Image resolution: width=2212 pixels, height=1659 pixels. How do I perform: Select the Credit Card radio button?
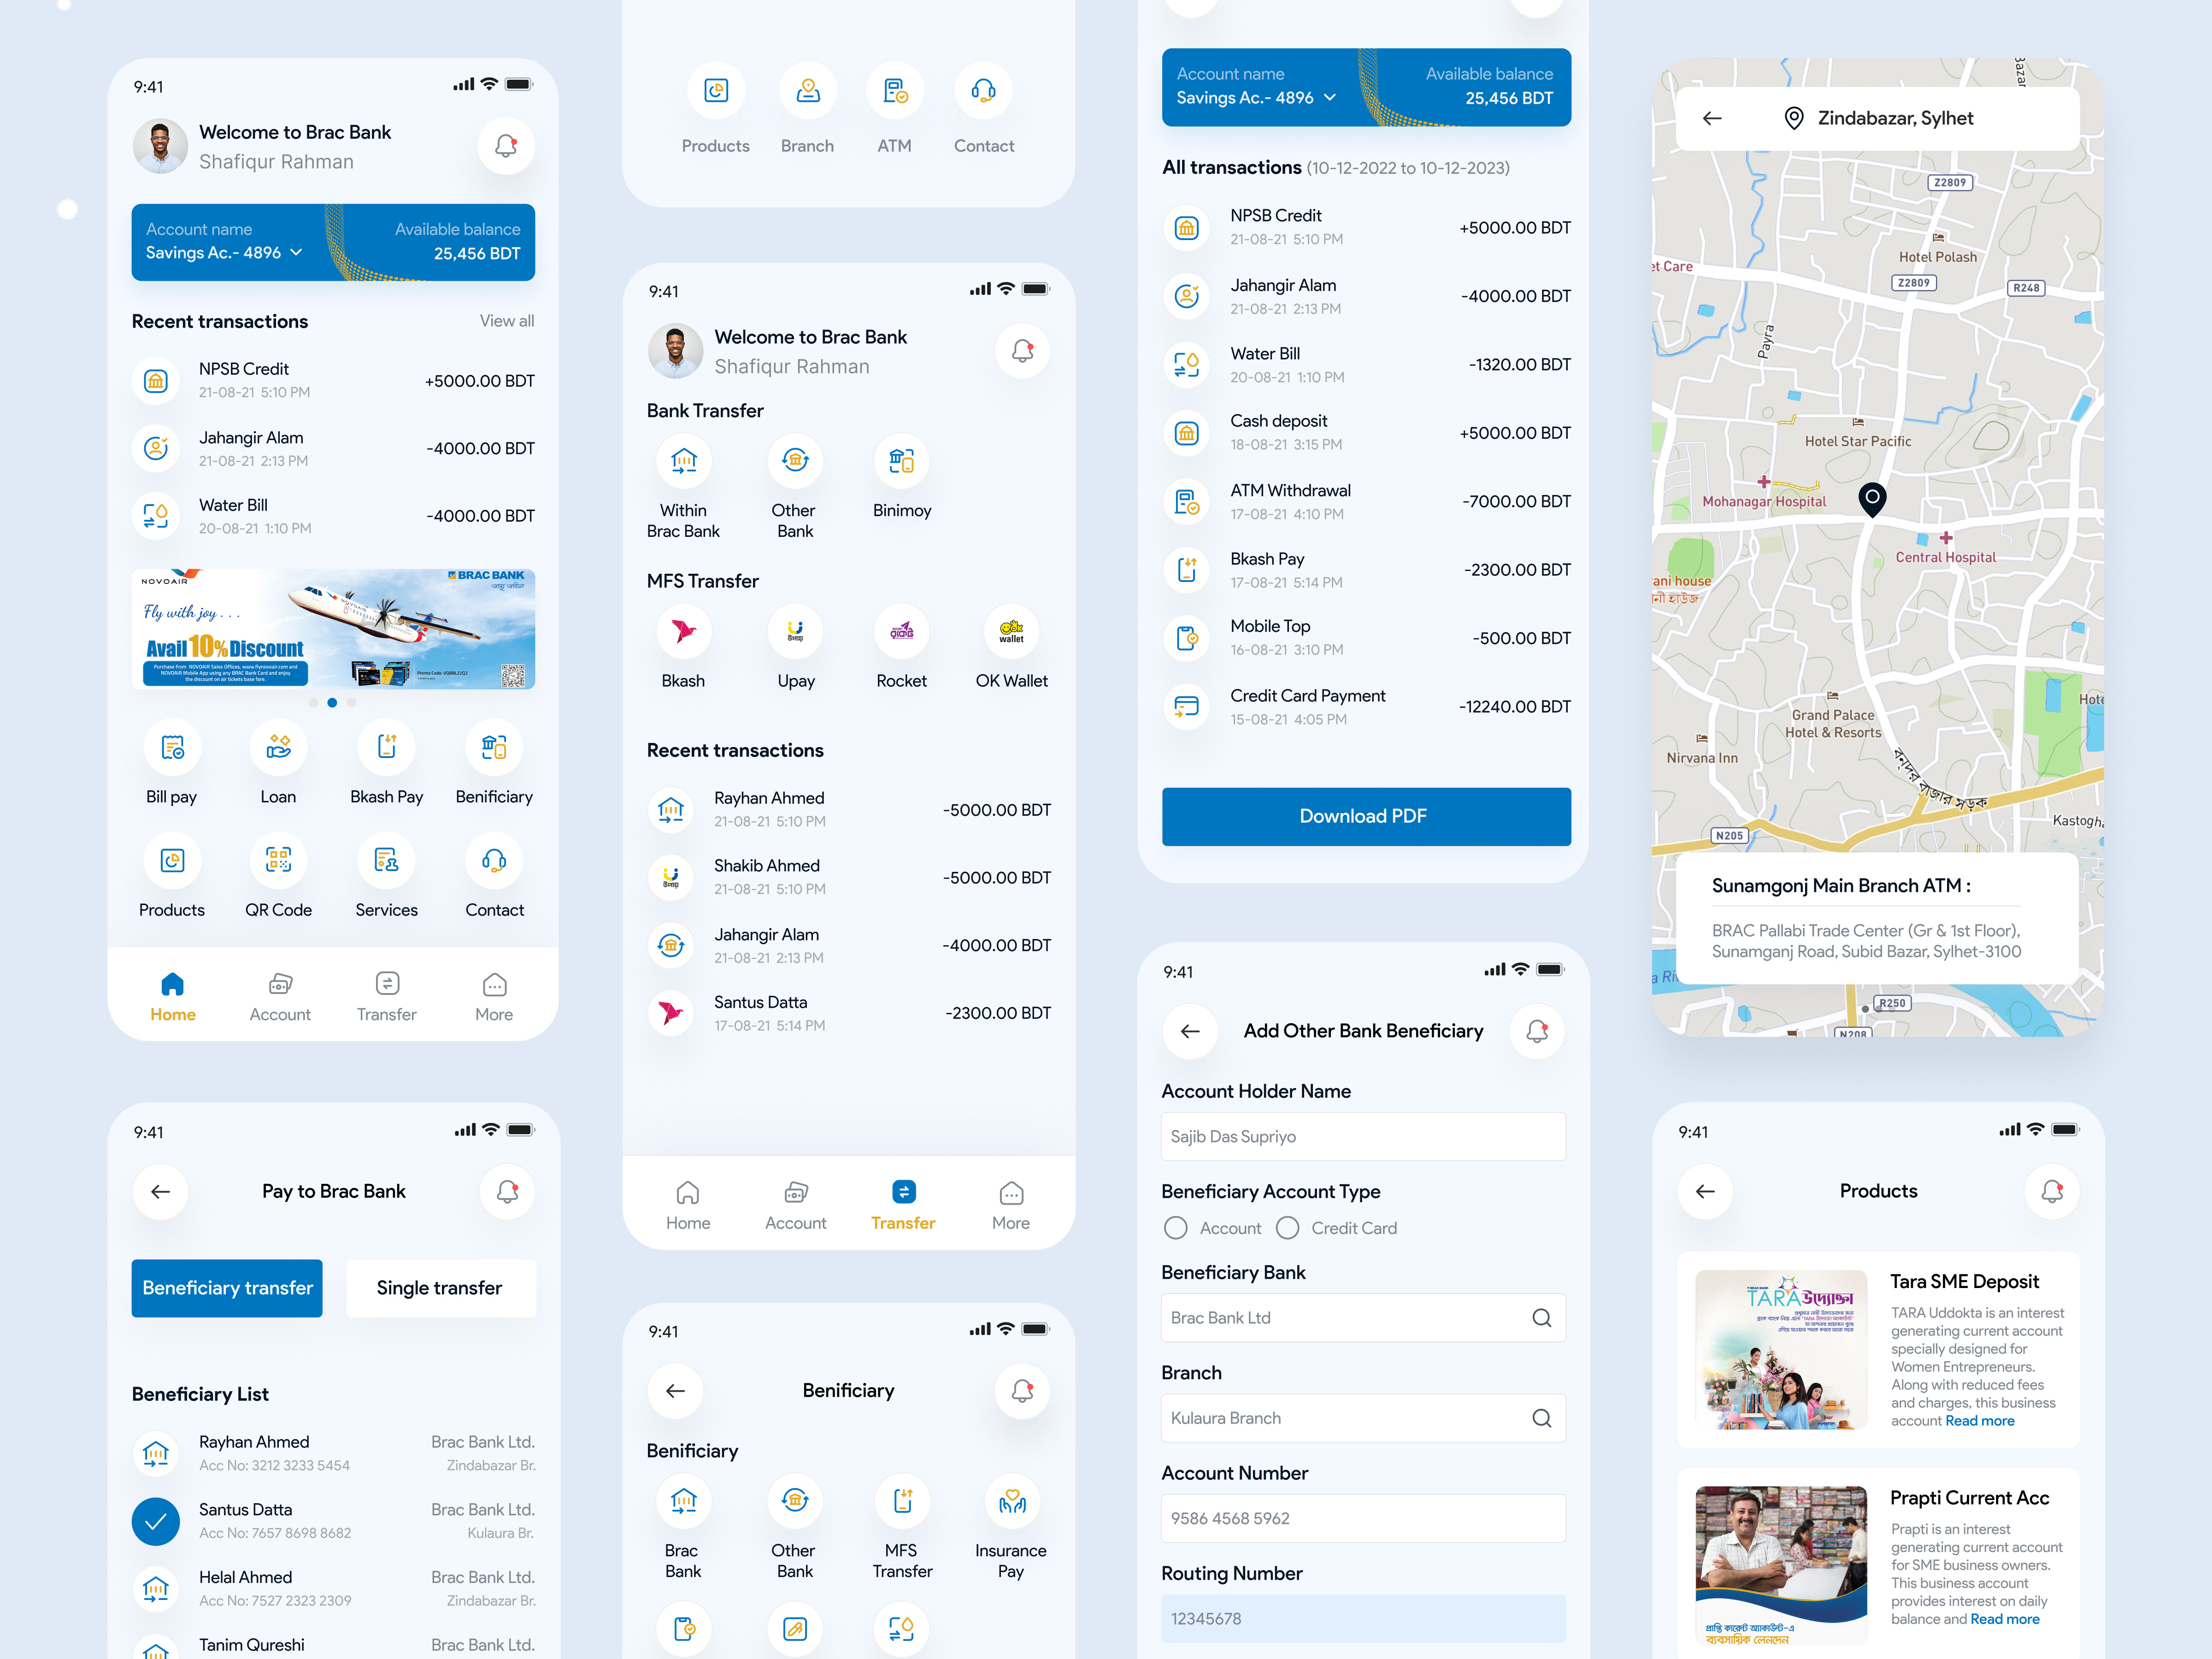[1288, 1228]
